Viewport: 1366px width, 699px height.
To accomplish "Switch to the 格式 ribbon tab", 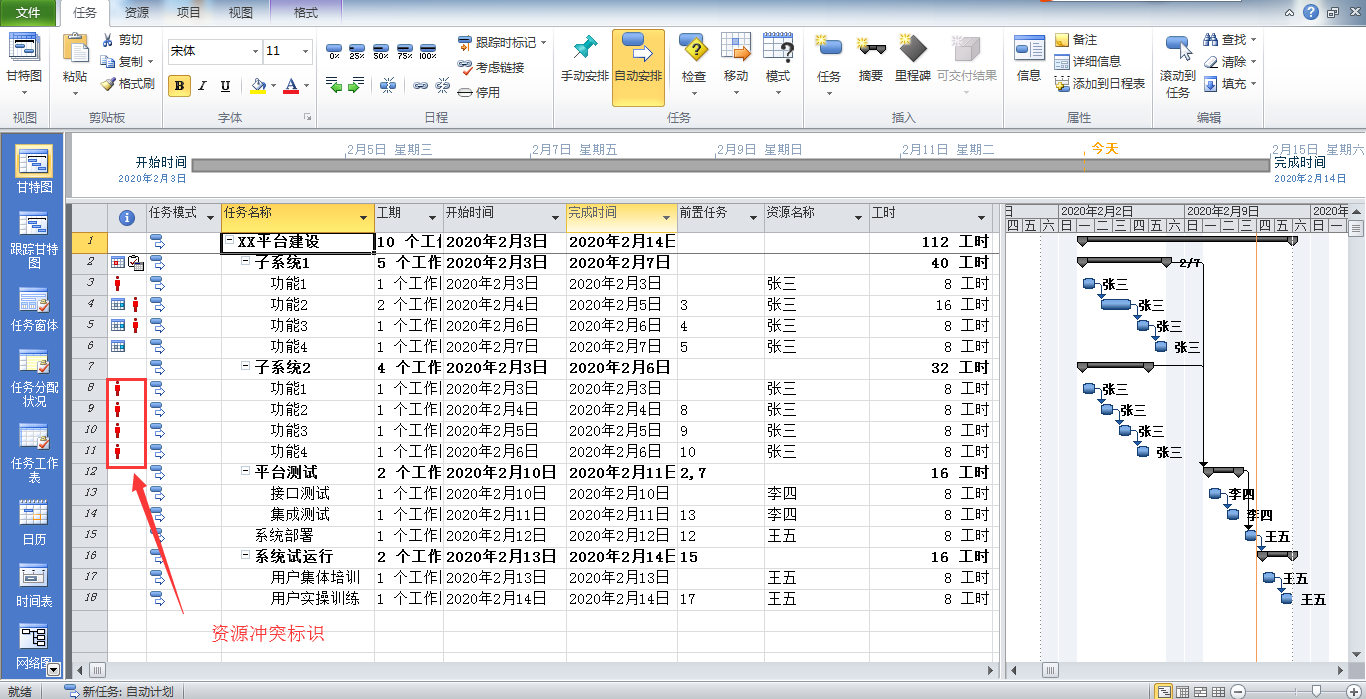I will point(306,13).
